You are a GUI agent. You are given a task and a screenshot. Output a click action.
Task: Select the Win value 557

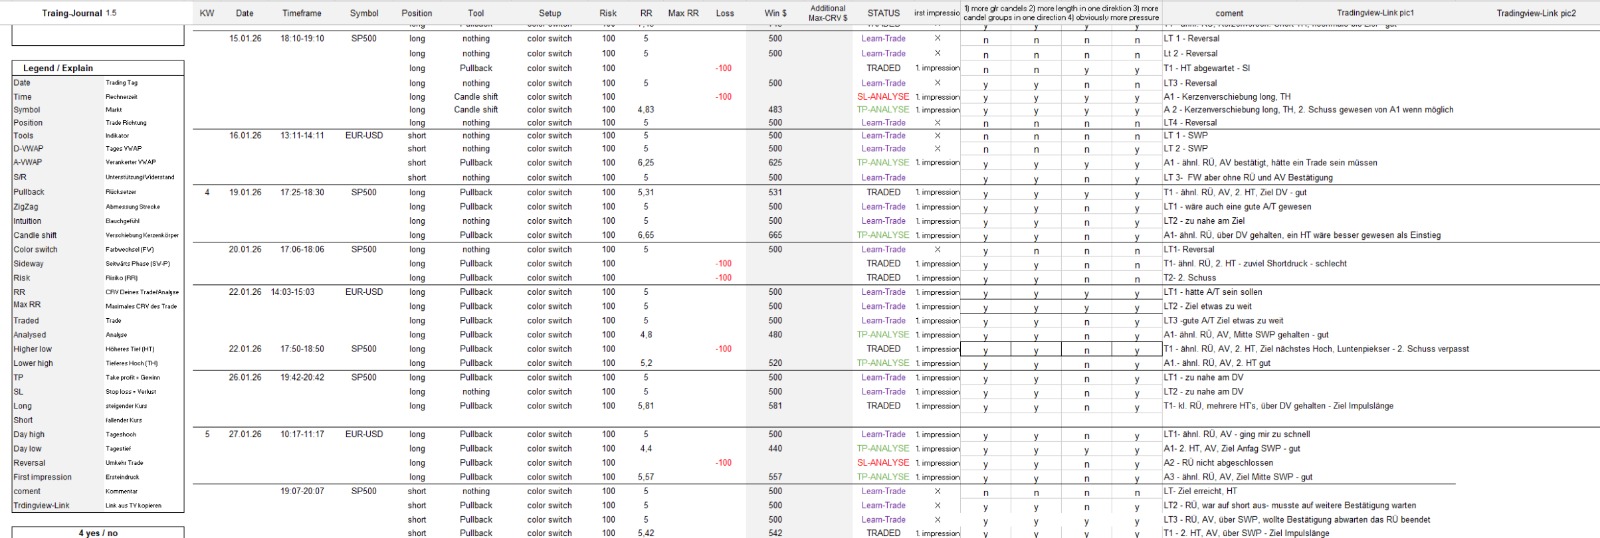click(775, 477)
